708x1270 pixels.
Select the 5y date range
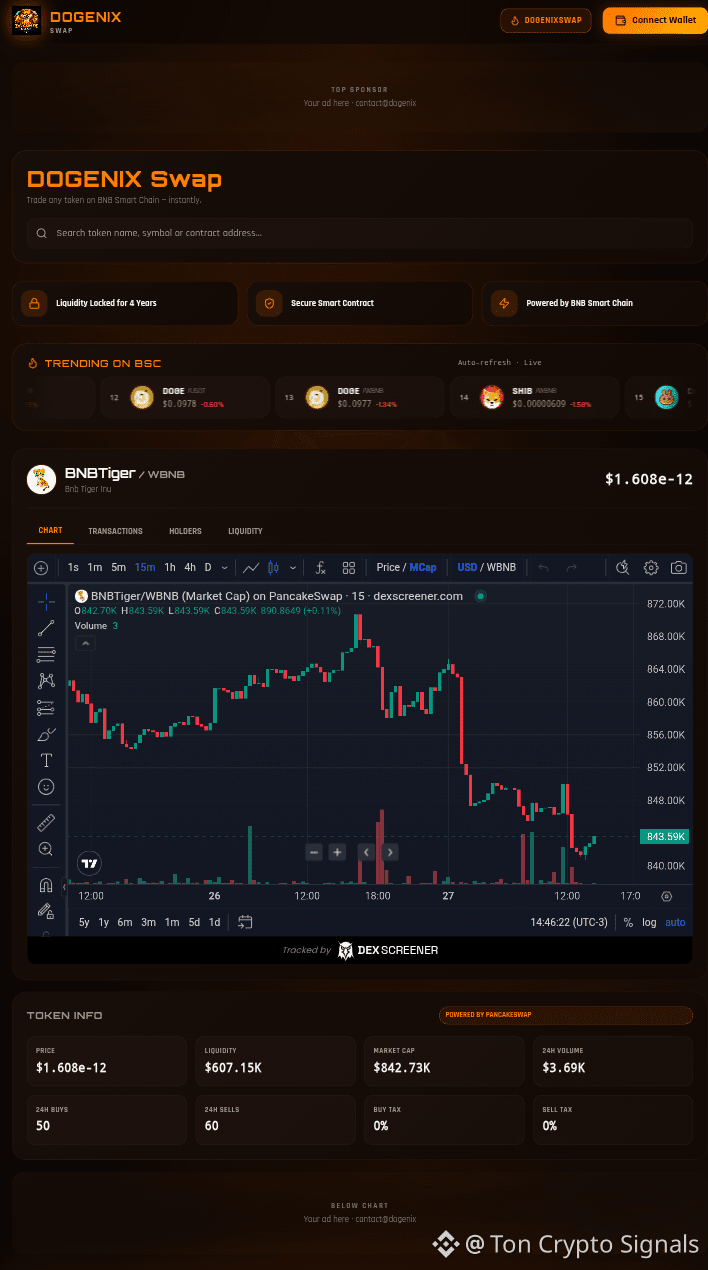(x=84, y=922)
